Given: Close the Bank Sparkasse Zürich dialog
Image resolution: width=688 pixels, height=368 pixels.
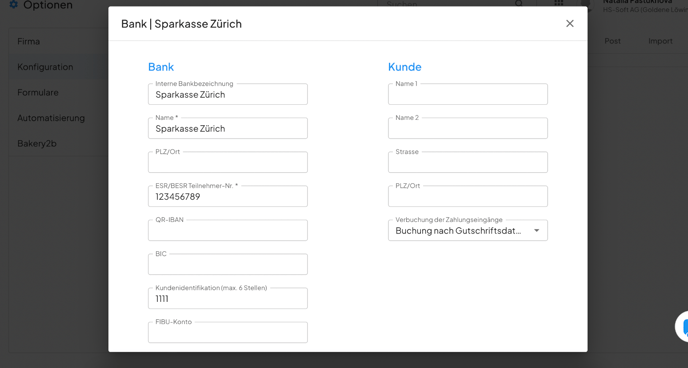Looking at the screenshot, I should (570, 24).
